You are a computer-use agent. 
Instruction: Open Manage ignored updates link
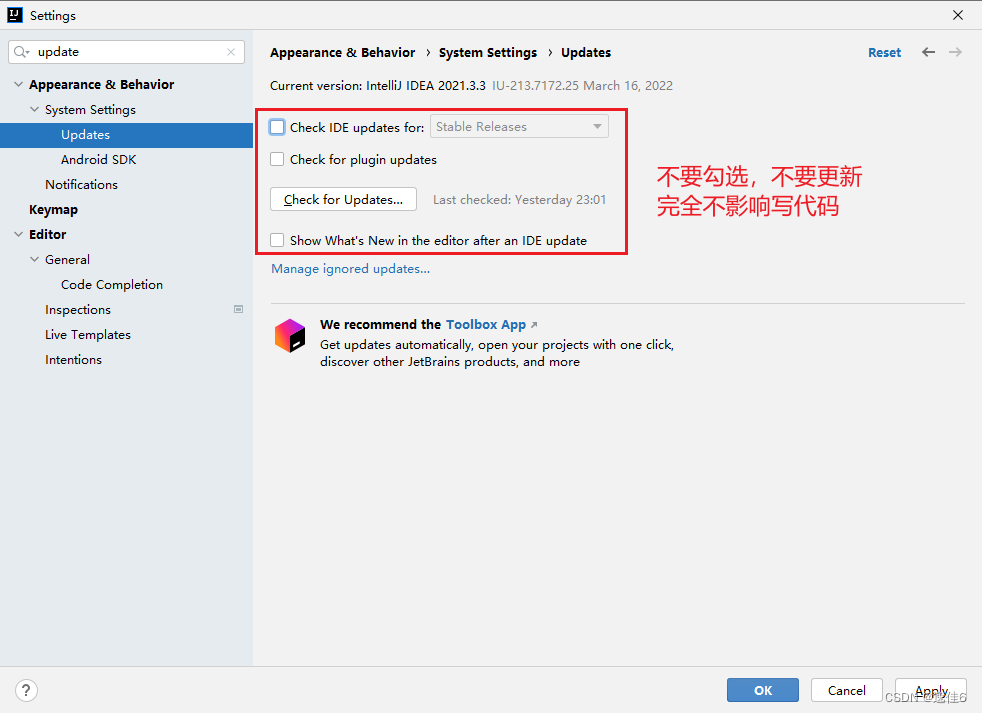coord(350,269)
